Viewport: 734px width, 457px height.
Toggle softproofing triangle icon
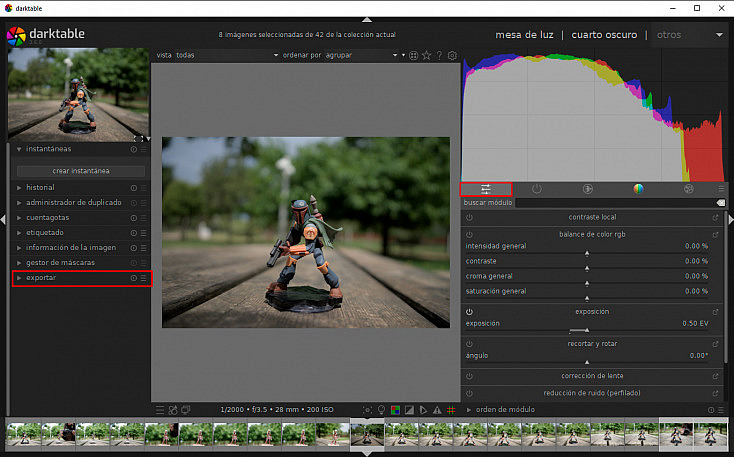click(x=423, y=410)
